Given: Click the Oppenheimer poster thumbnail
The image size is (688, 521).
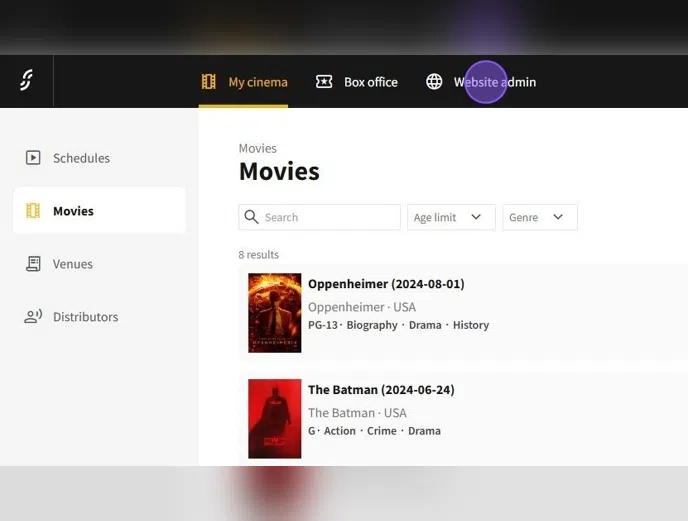Looking at the screenshot, I should tap(274, 313).
